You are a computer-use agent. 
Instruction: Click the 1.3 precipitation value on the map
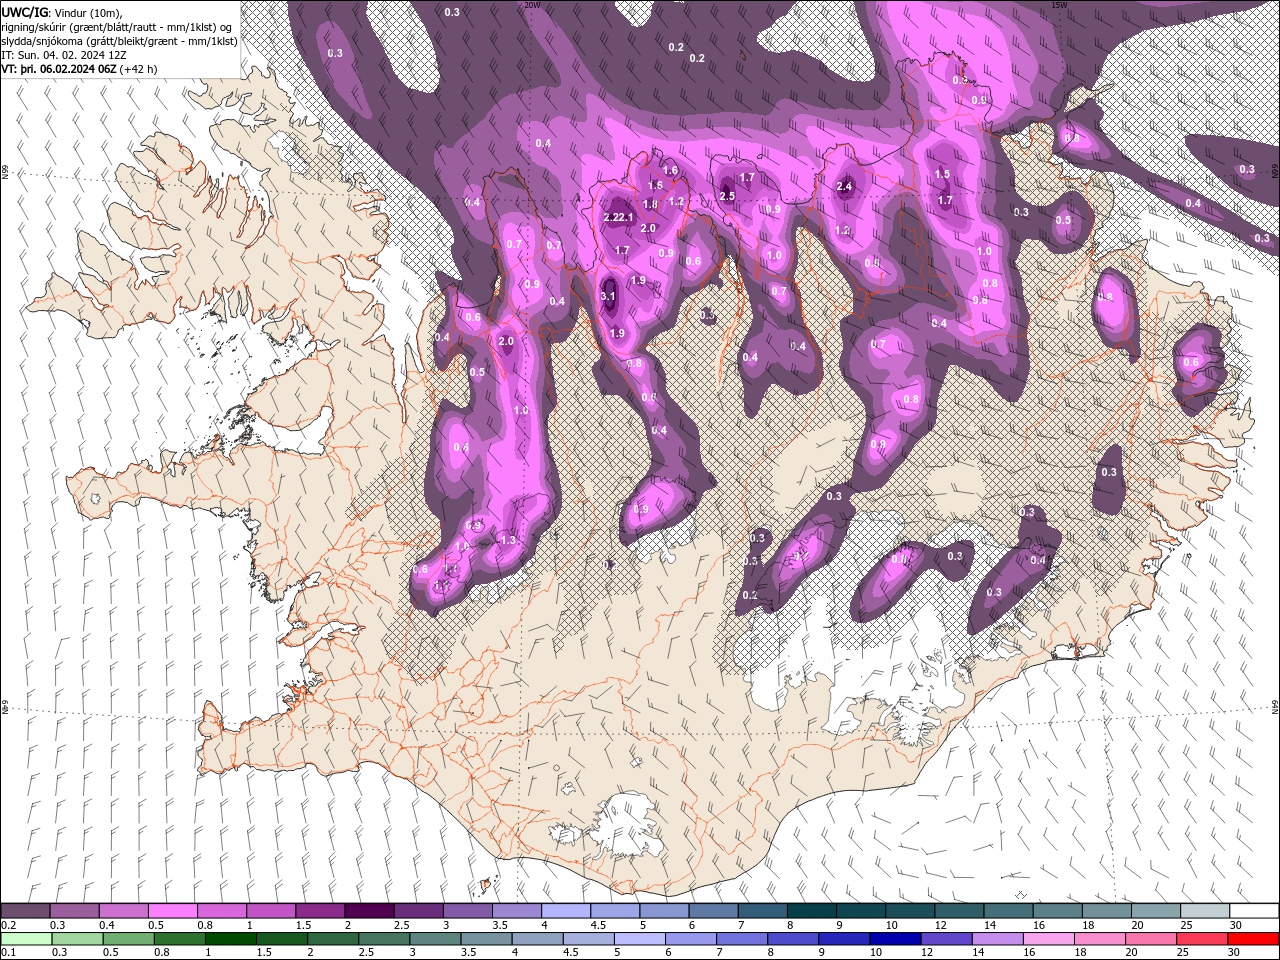(508, 540)
